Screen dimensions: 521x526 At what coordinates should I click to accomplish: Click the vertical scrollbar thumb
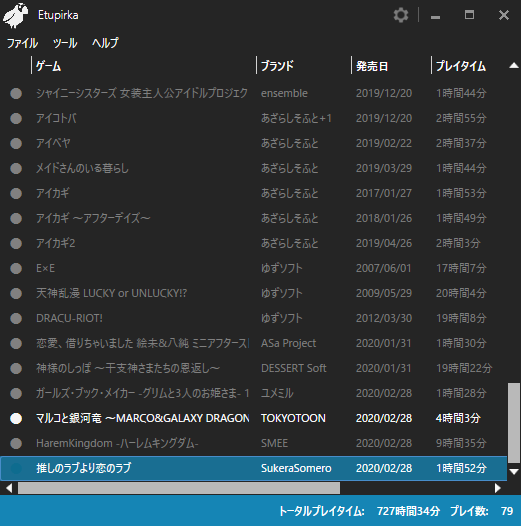514,423
